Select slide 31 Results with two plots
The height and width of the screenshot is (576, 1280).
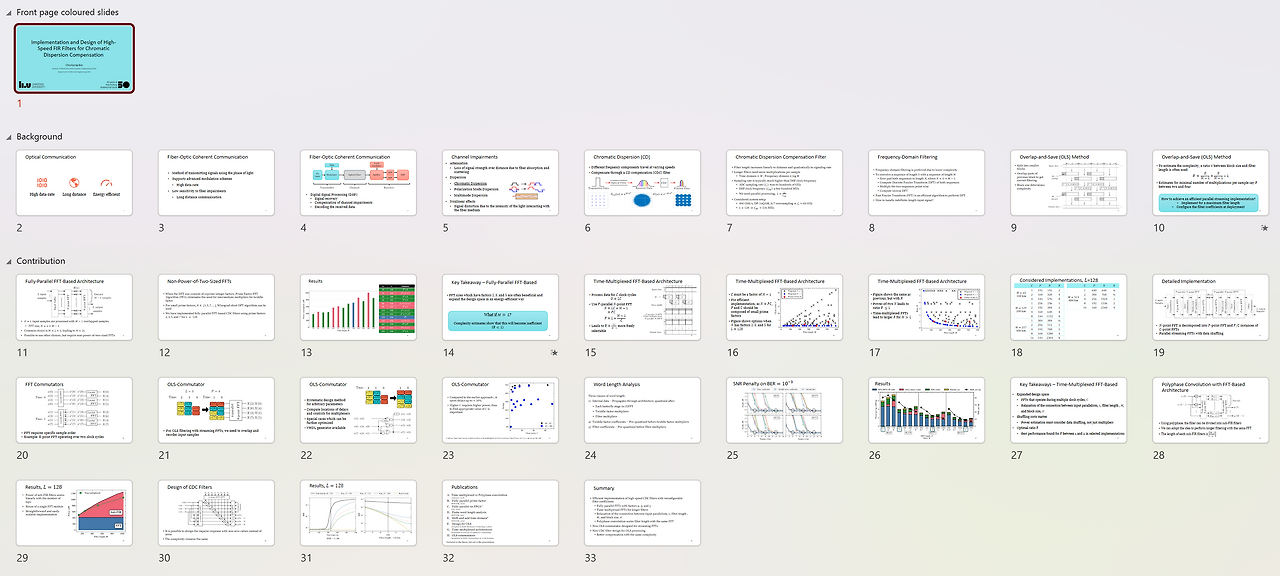359,513
